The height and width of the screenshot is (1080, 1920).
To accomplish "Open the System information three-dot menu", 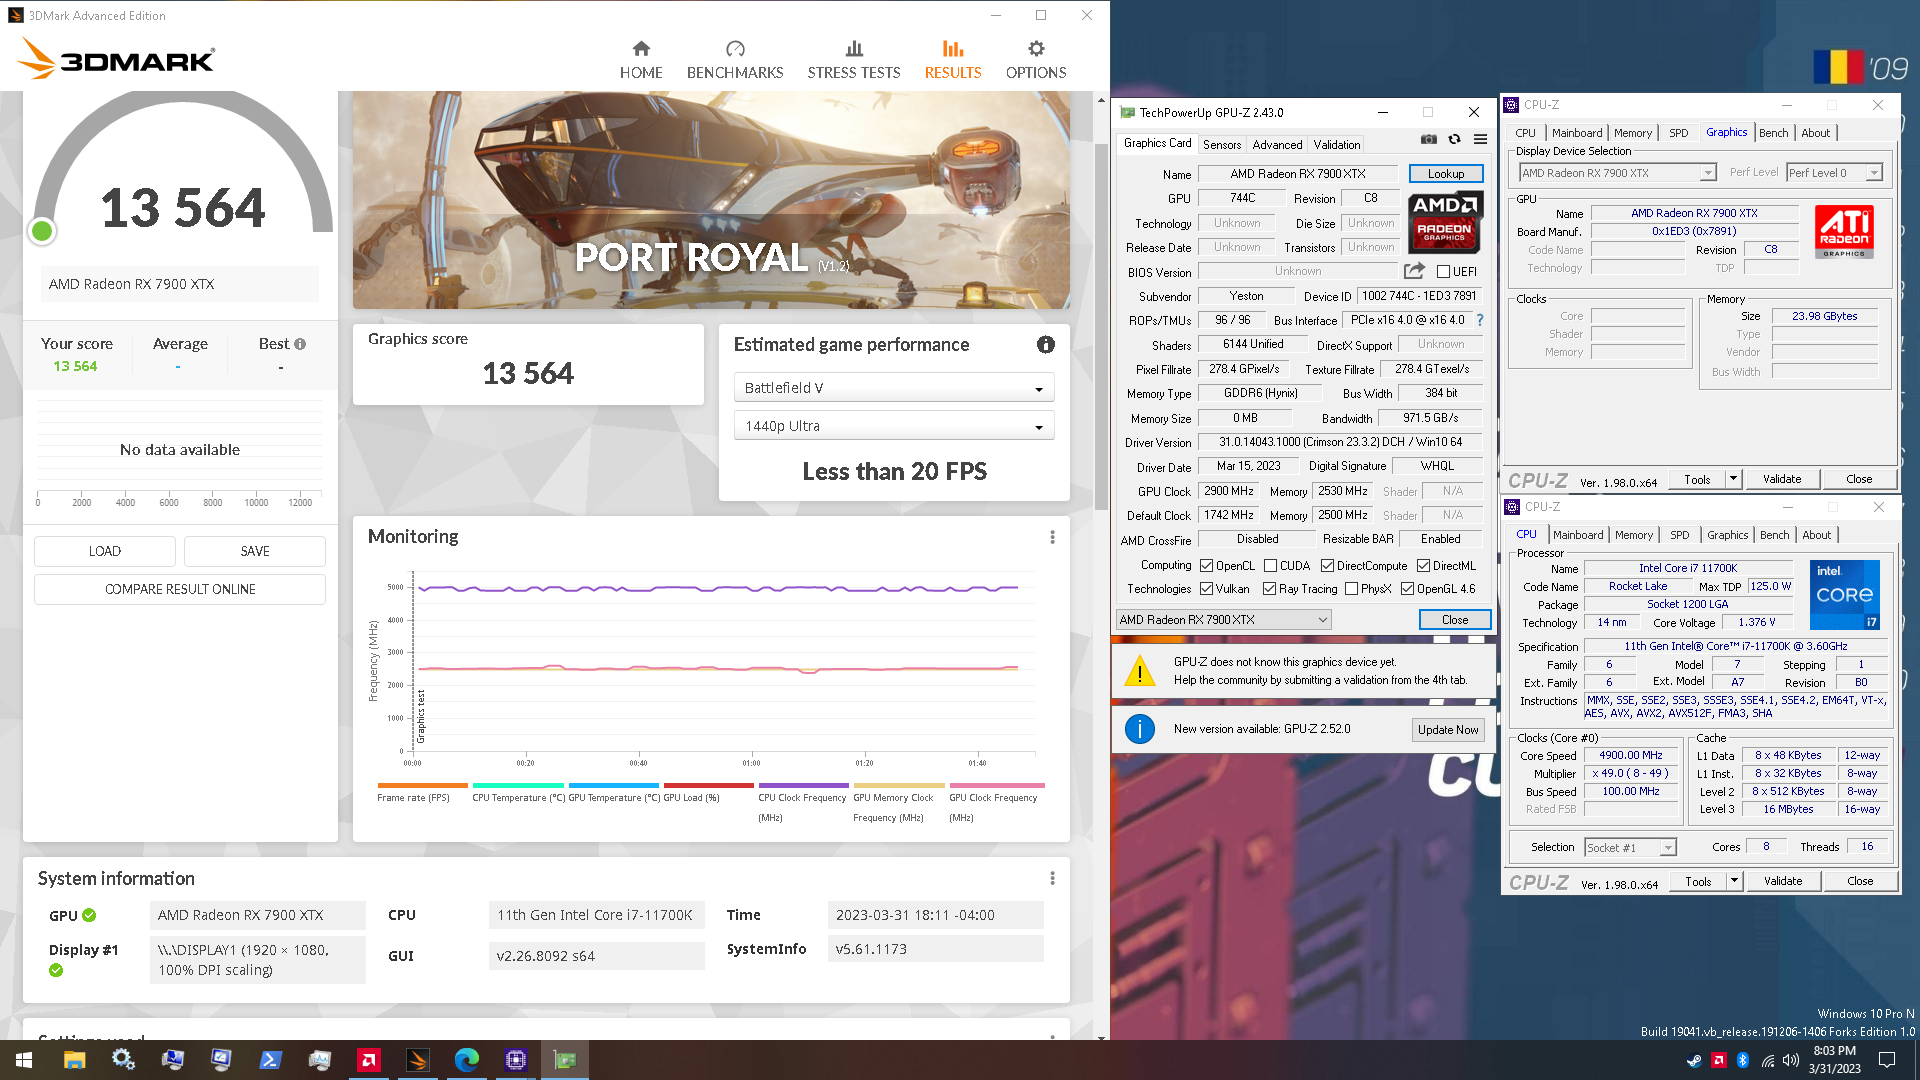I will tap(1052, 878).
